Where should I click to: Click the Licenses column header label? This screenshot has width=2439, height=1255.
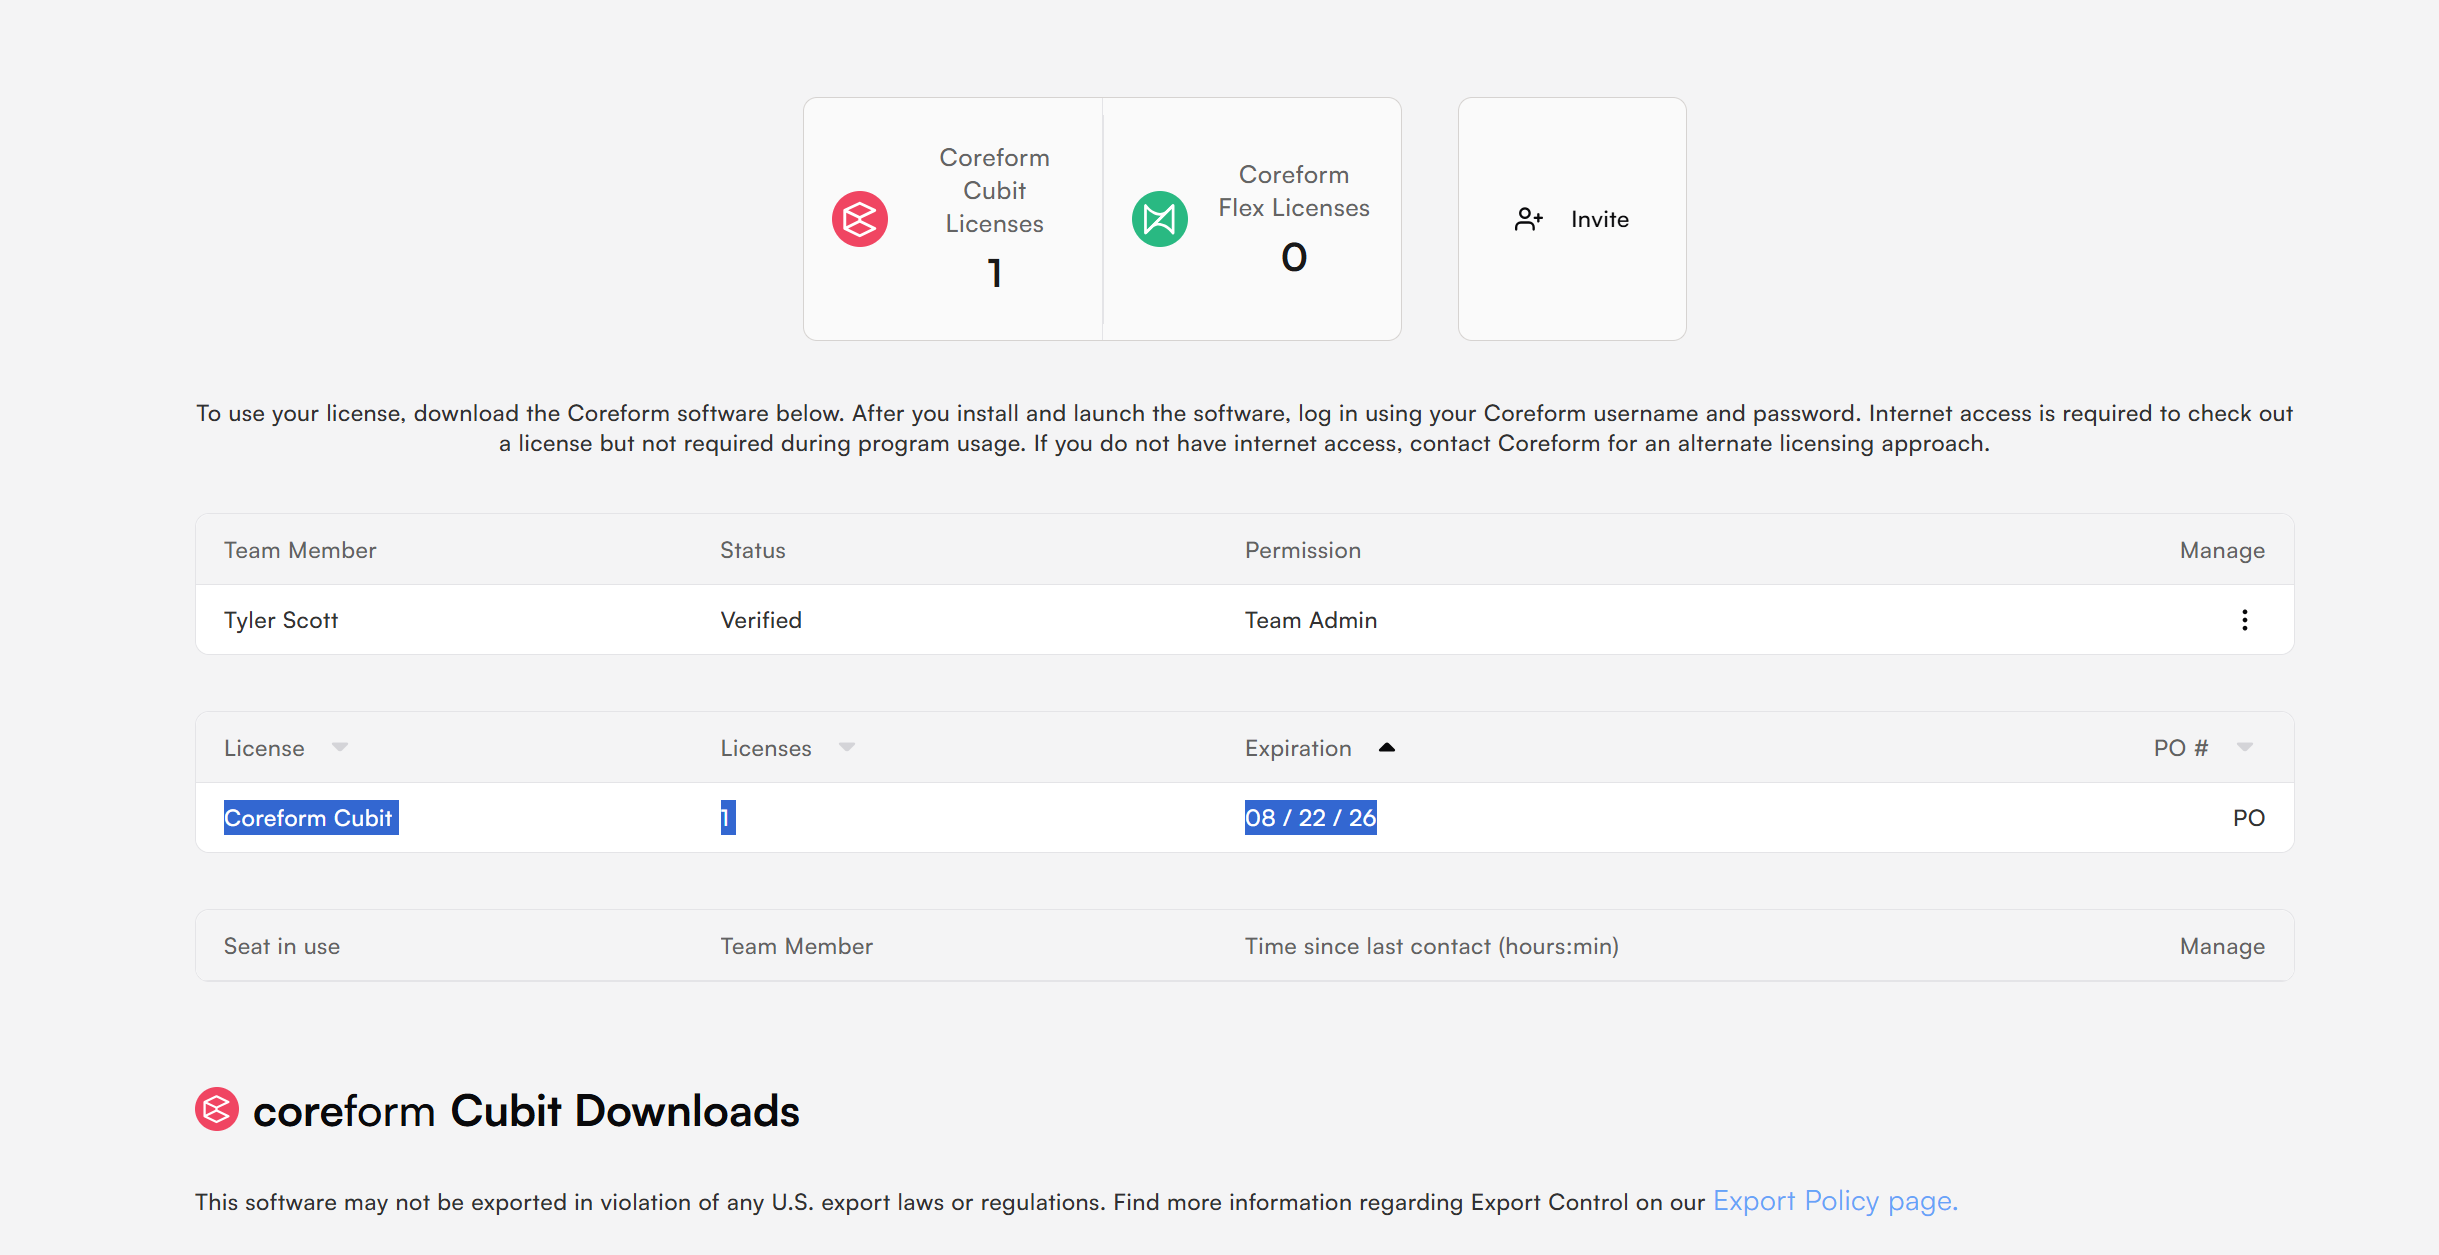[766, 748]
